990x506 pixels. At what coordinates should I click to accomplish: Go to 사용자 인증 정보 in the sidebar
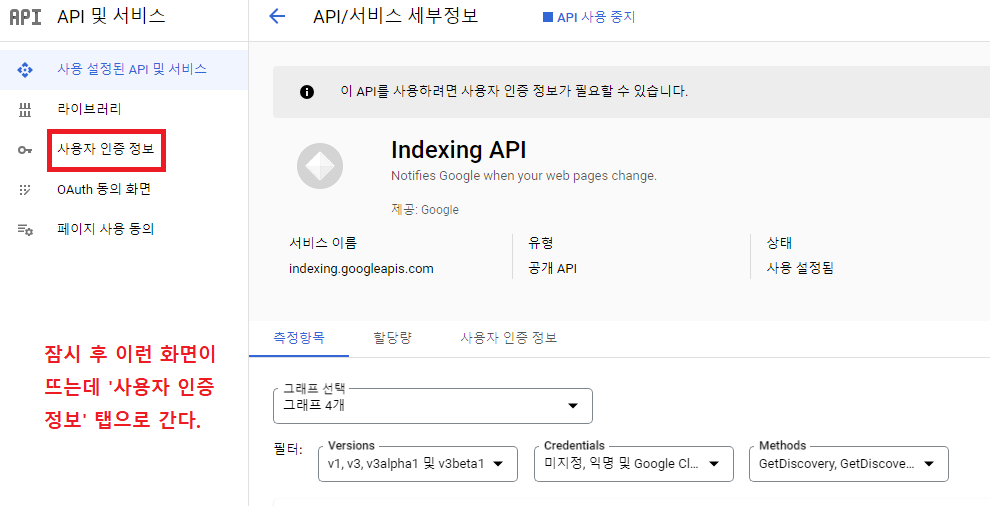(x=106, y=150)
